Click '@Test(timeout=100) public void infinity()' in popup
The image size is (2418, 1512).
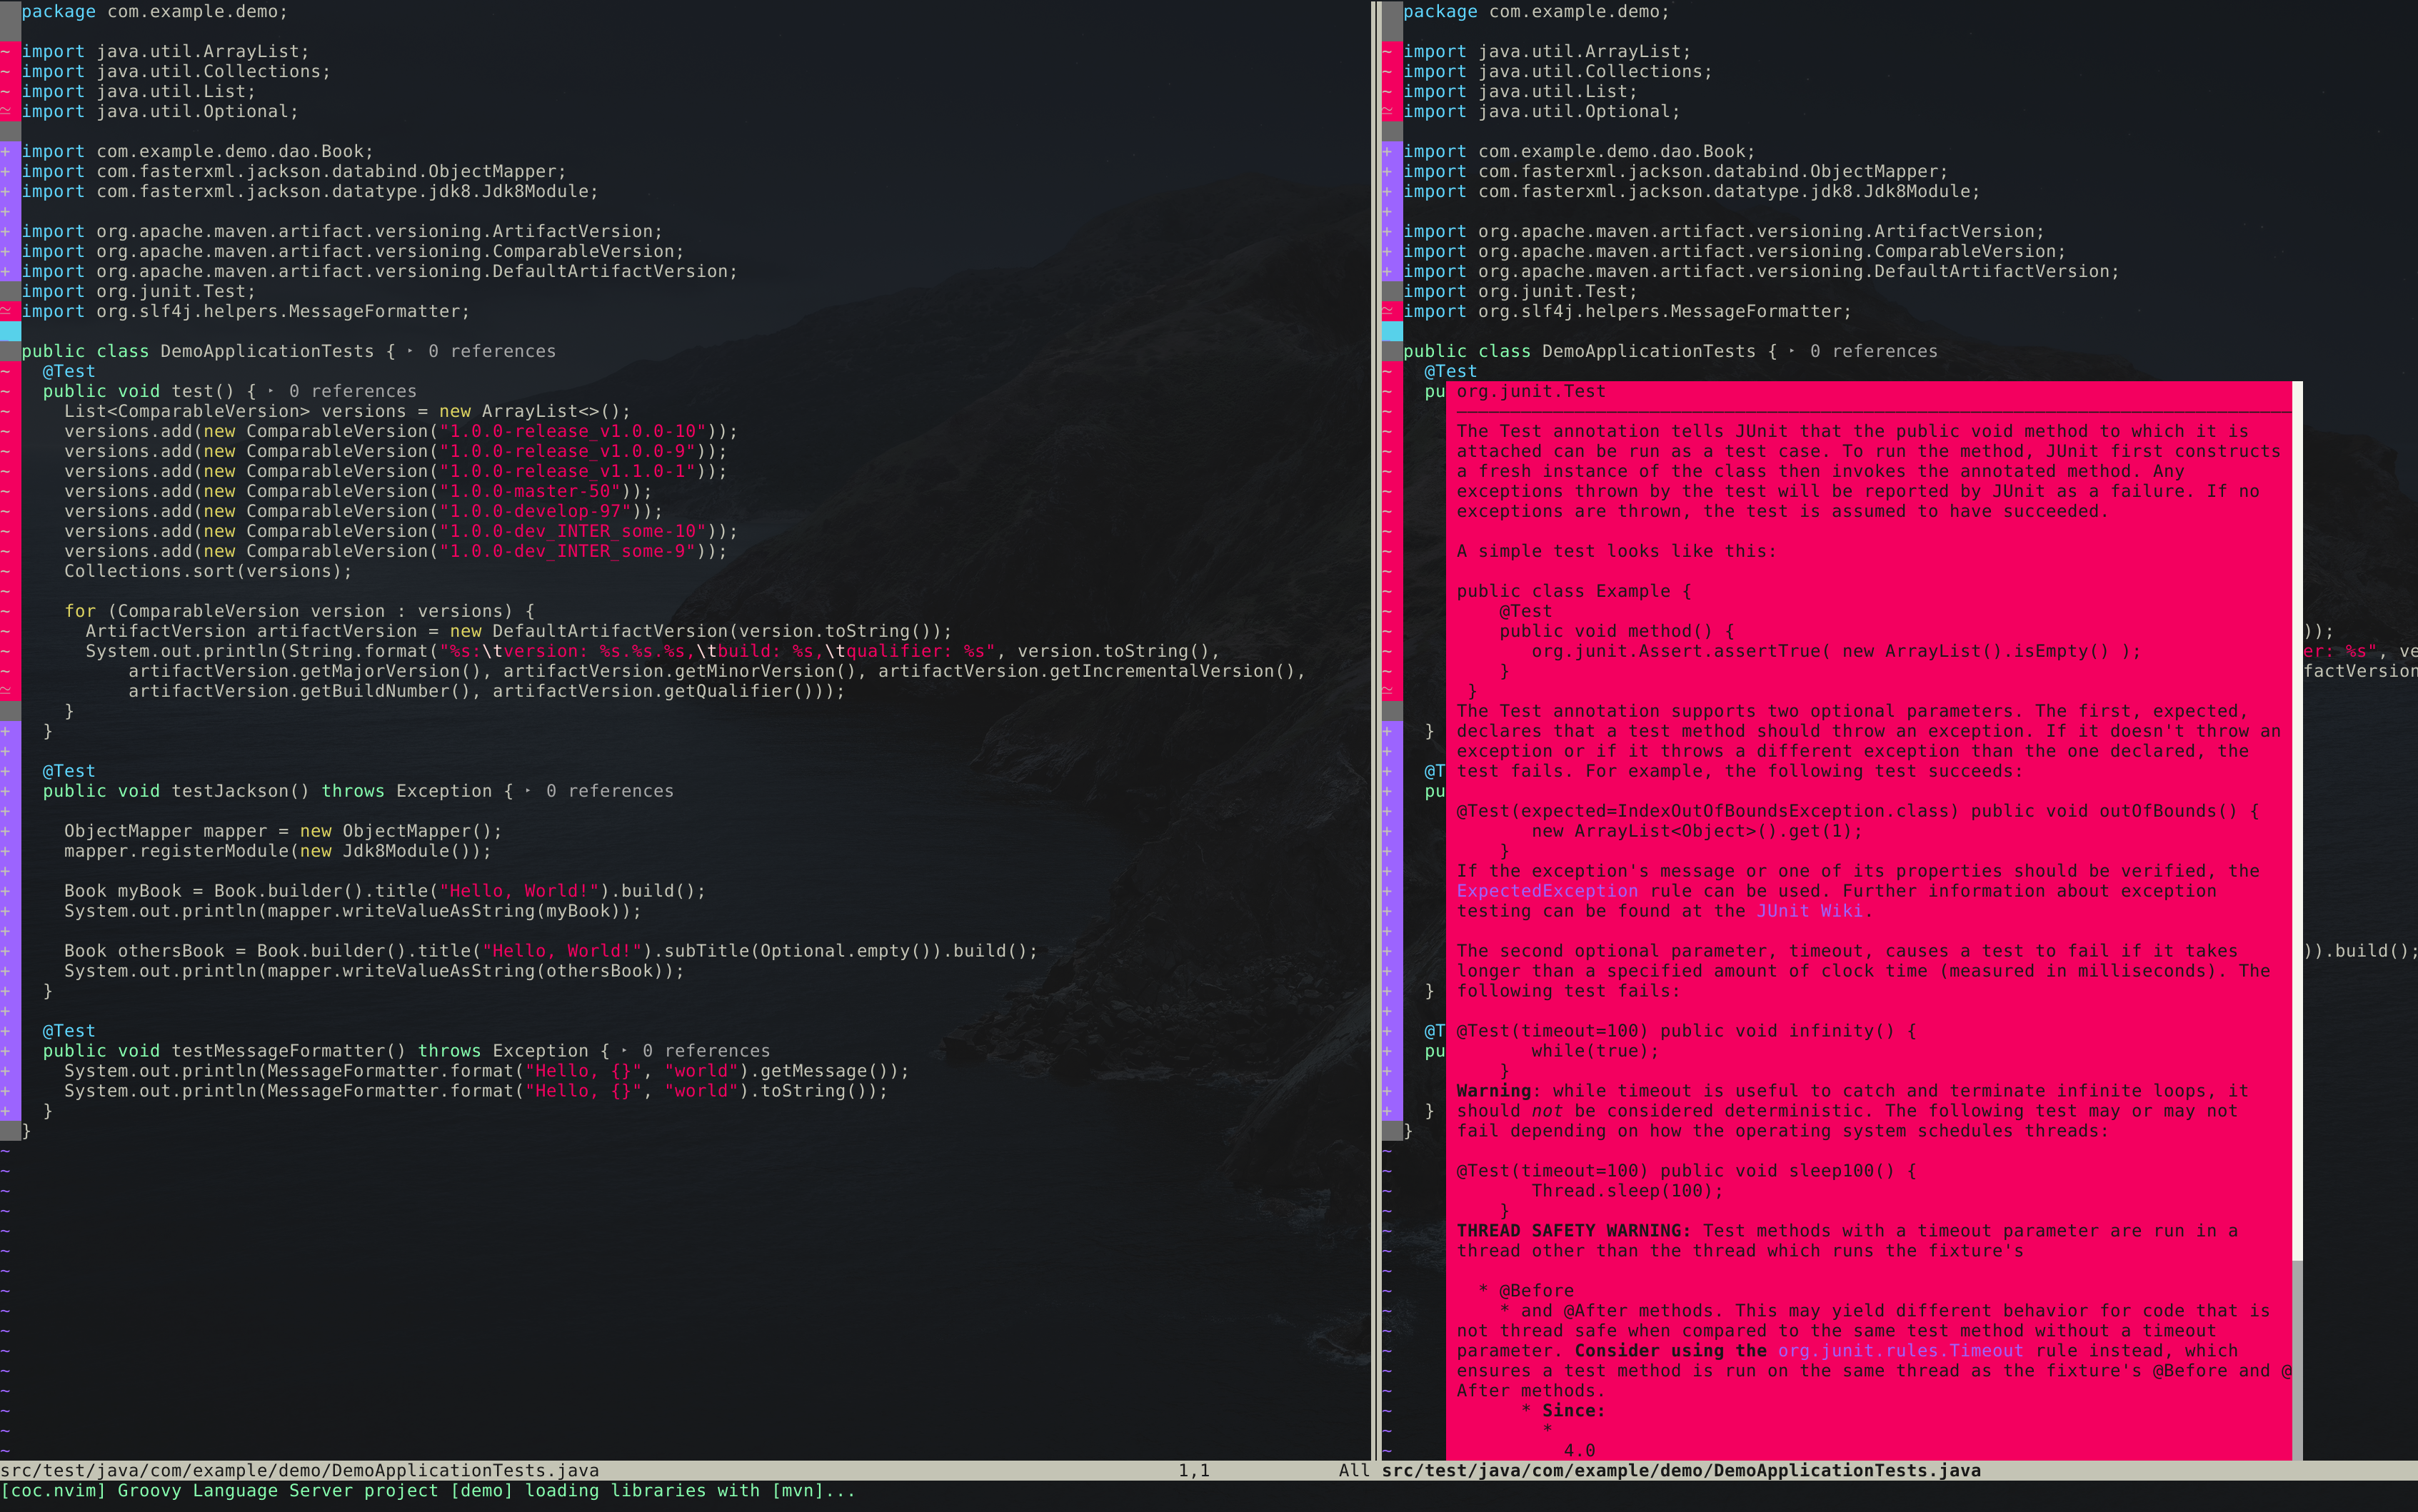coord(1686,1031)
